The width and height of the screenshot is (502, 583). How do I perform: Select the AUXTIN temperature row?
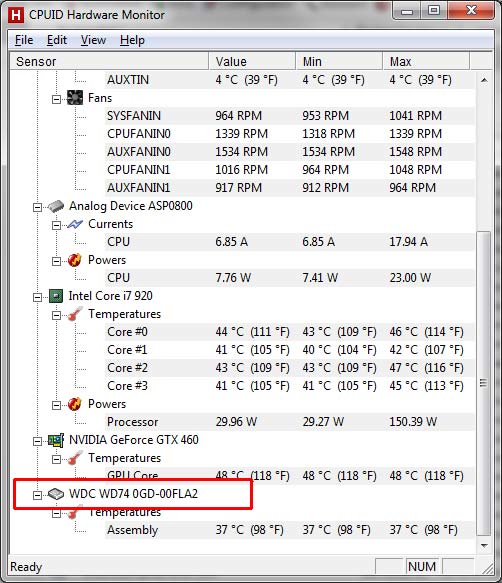(x=290, y=80)
